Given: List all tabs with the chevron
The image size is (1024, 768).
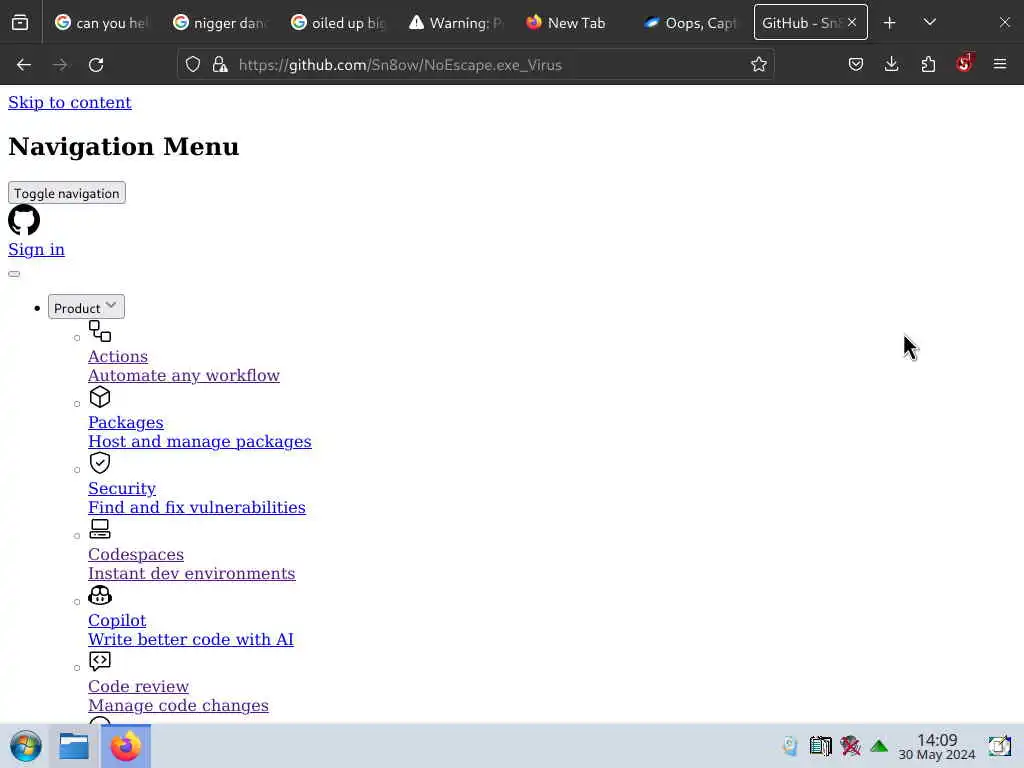Looking at the screenshot, I should click(x=930, y=23).
